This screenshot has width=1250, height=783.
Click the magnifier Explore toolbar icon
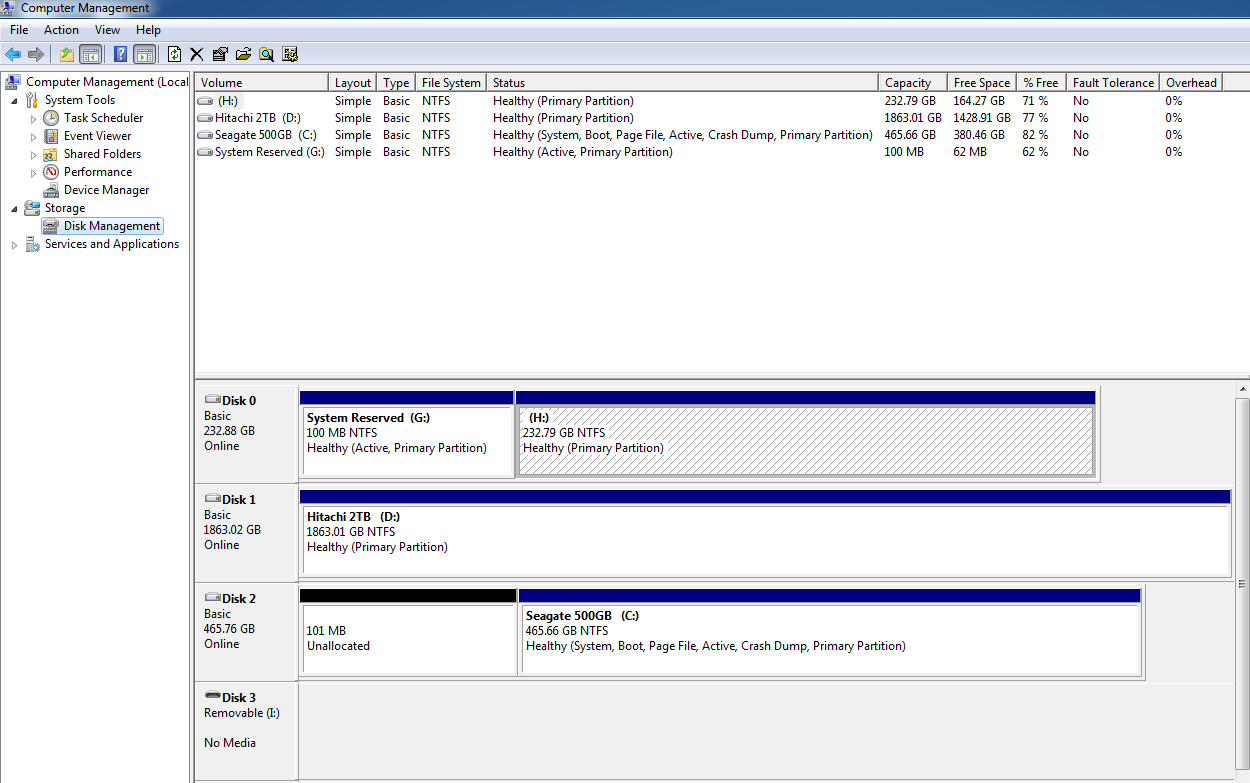(266, 54)
